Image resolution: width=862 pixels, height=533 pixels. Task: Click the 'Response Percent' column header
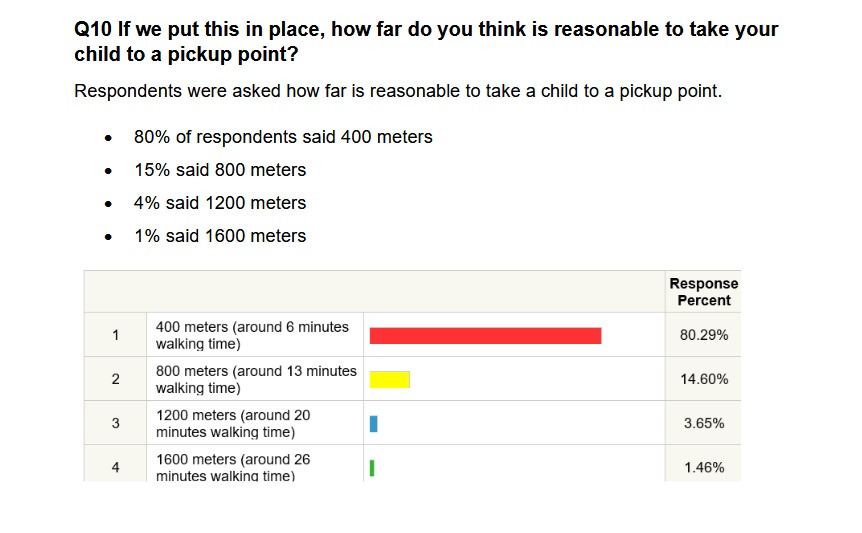[703, 292]
